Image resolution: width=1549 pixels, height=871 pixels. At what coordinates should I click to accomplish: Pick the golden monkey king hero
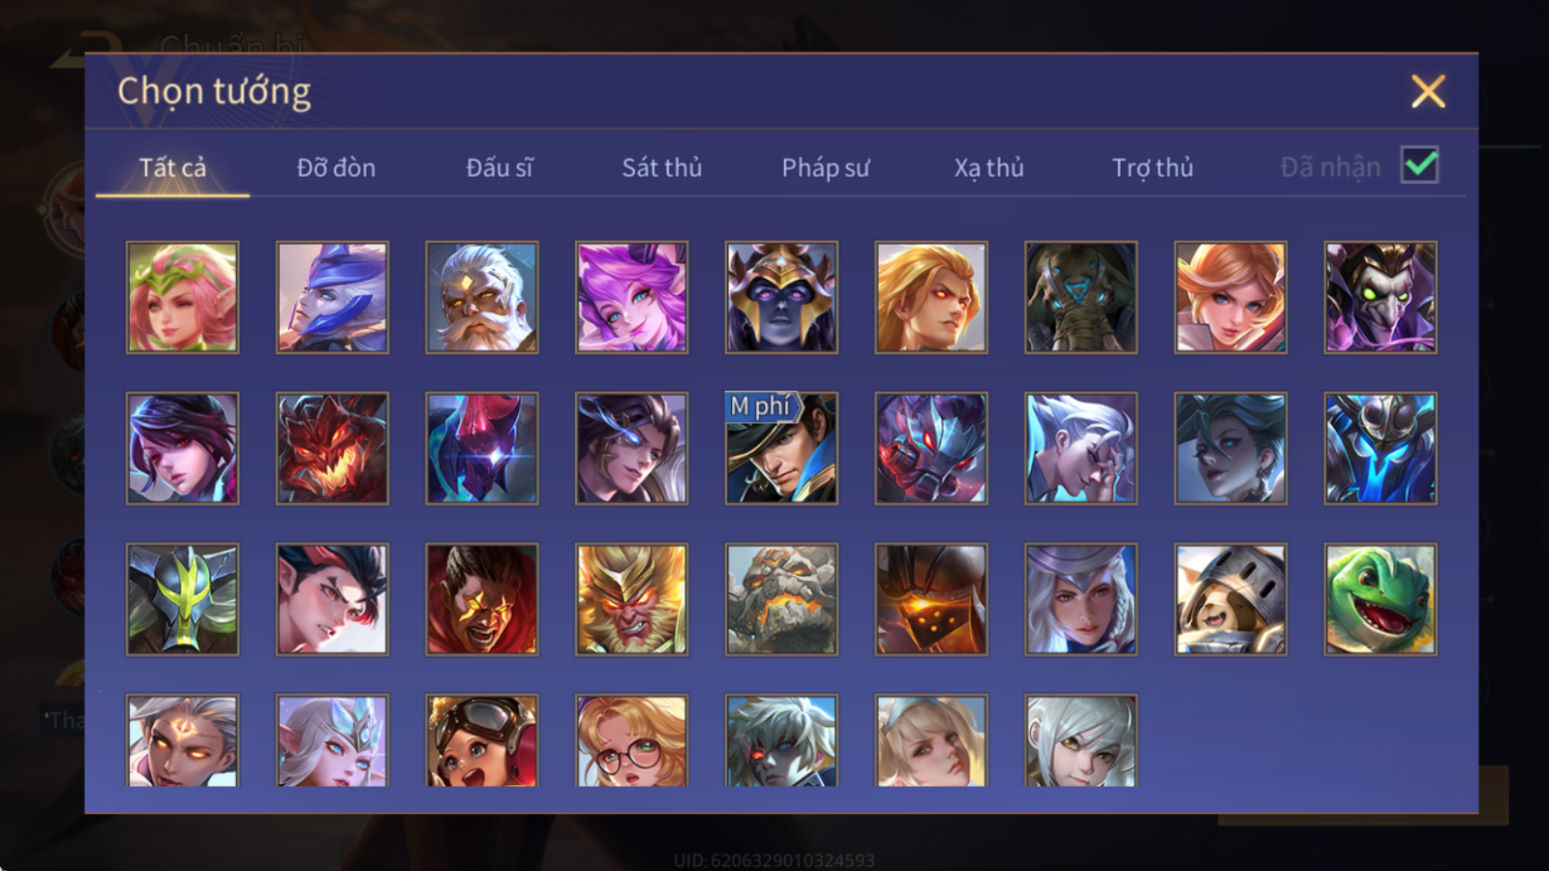coord(632,599)
